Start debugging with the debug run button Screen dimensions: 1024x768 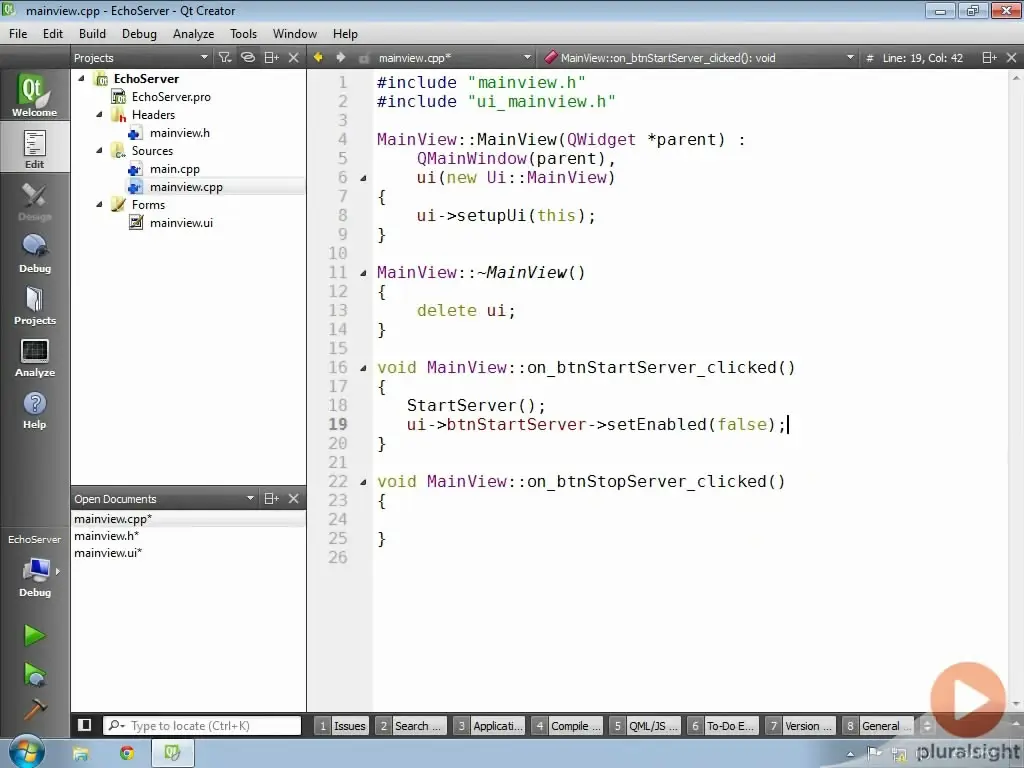[x=34, y=674]
